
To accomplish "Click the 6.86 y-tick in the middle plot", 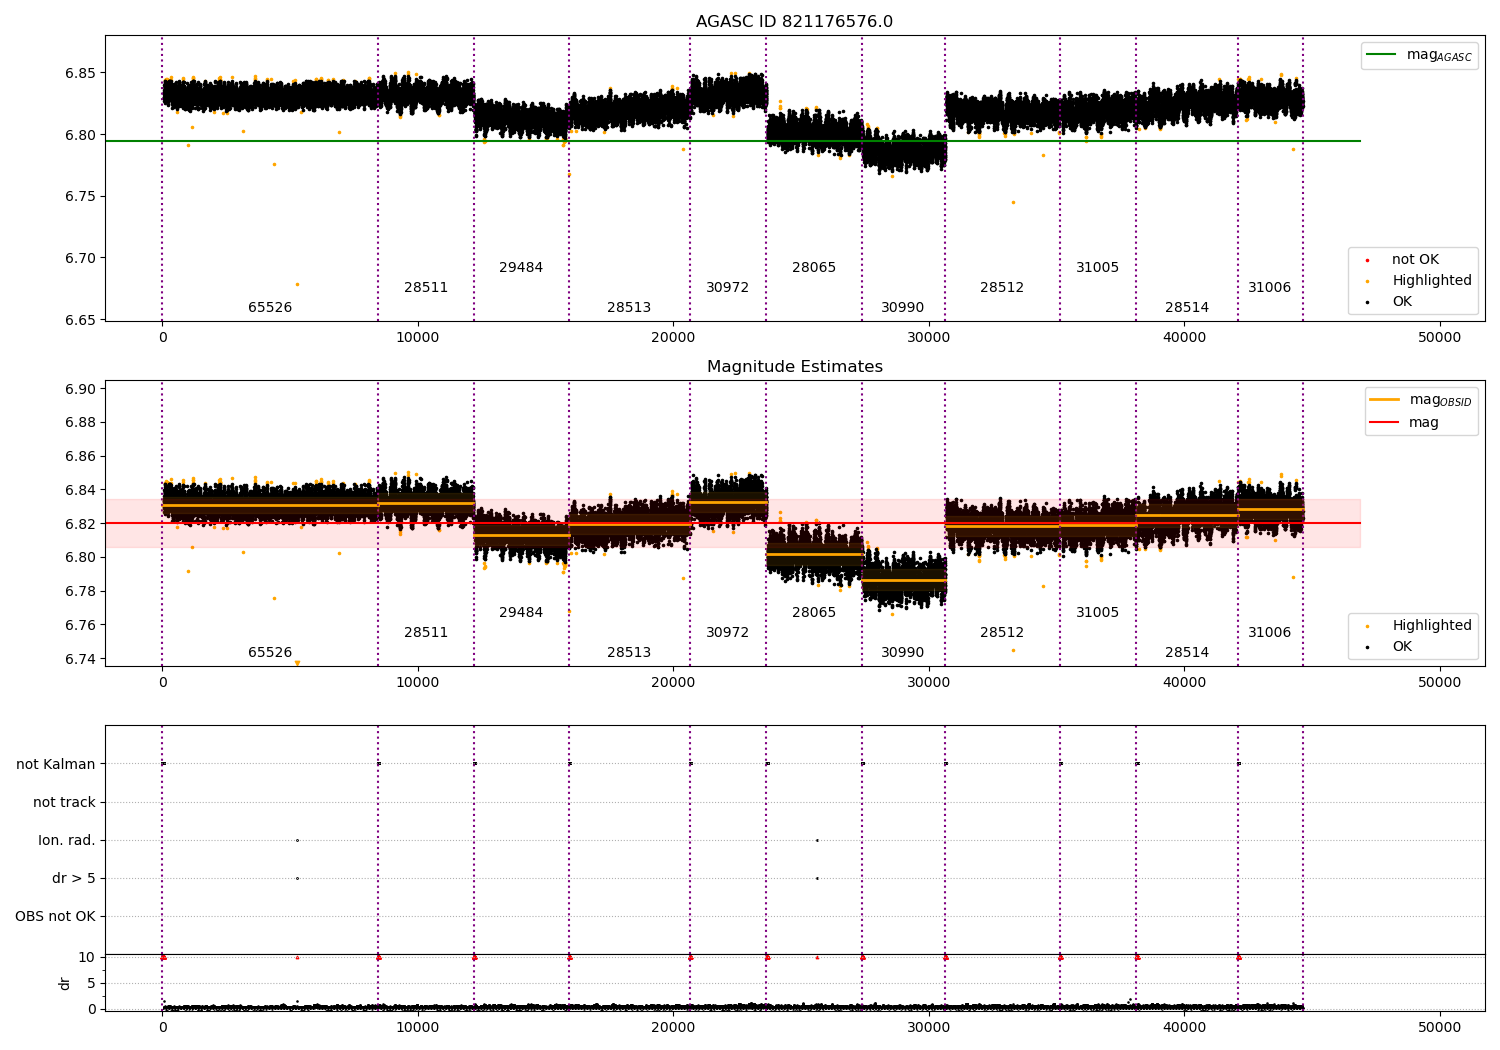I will [x=81, y=457].
